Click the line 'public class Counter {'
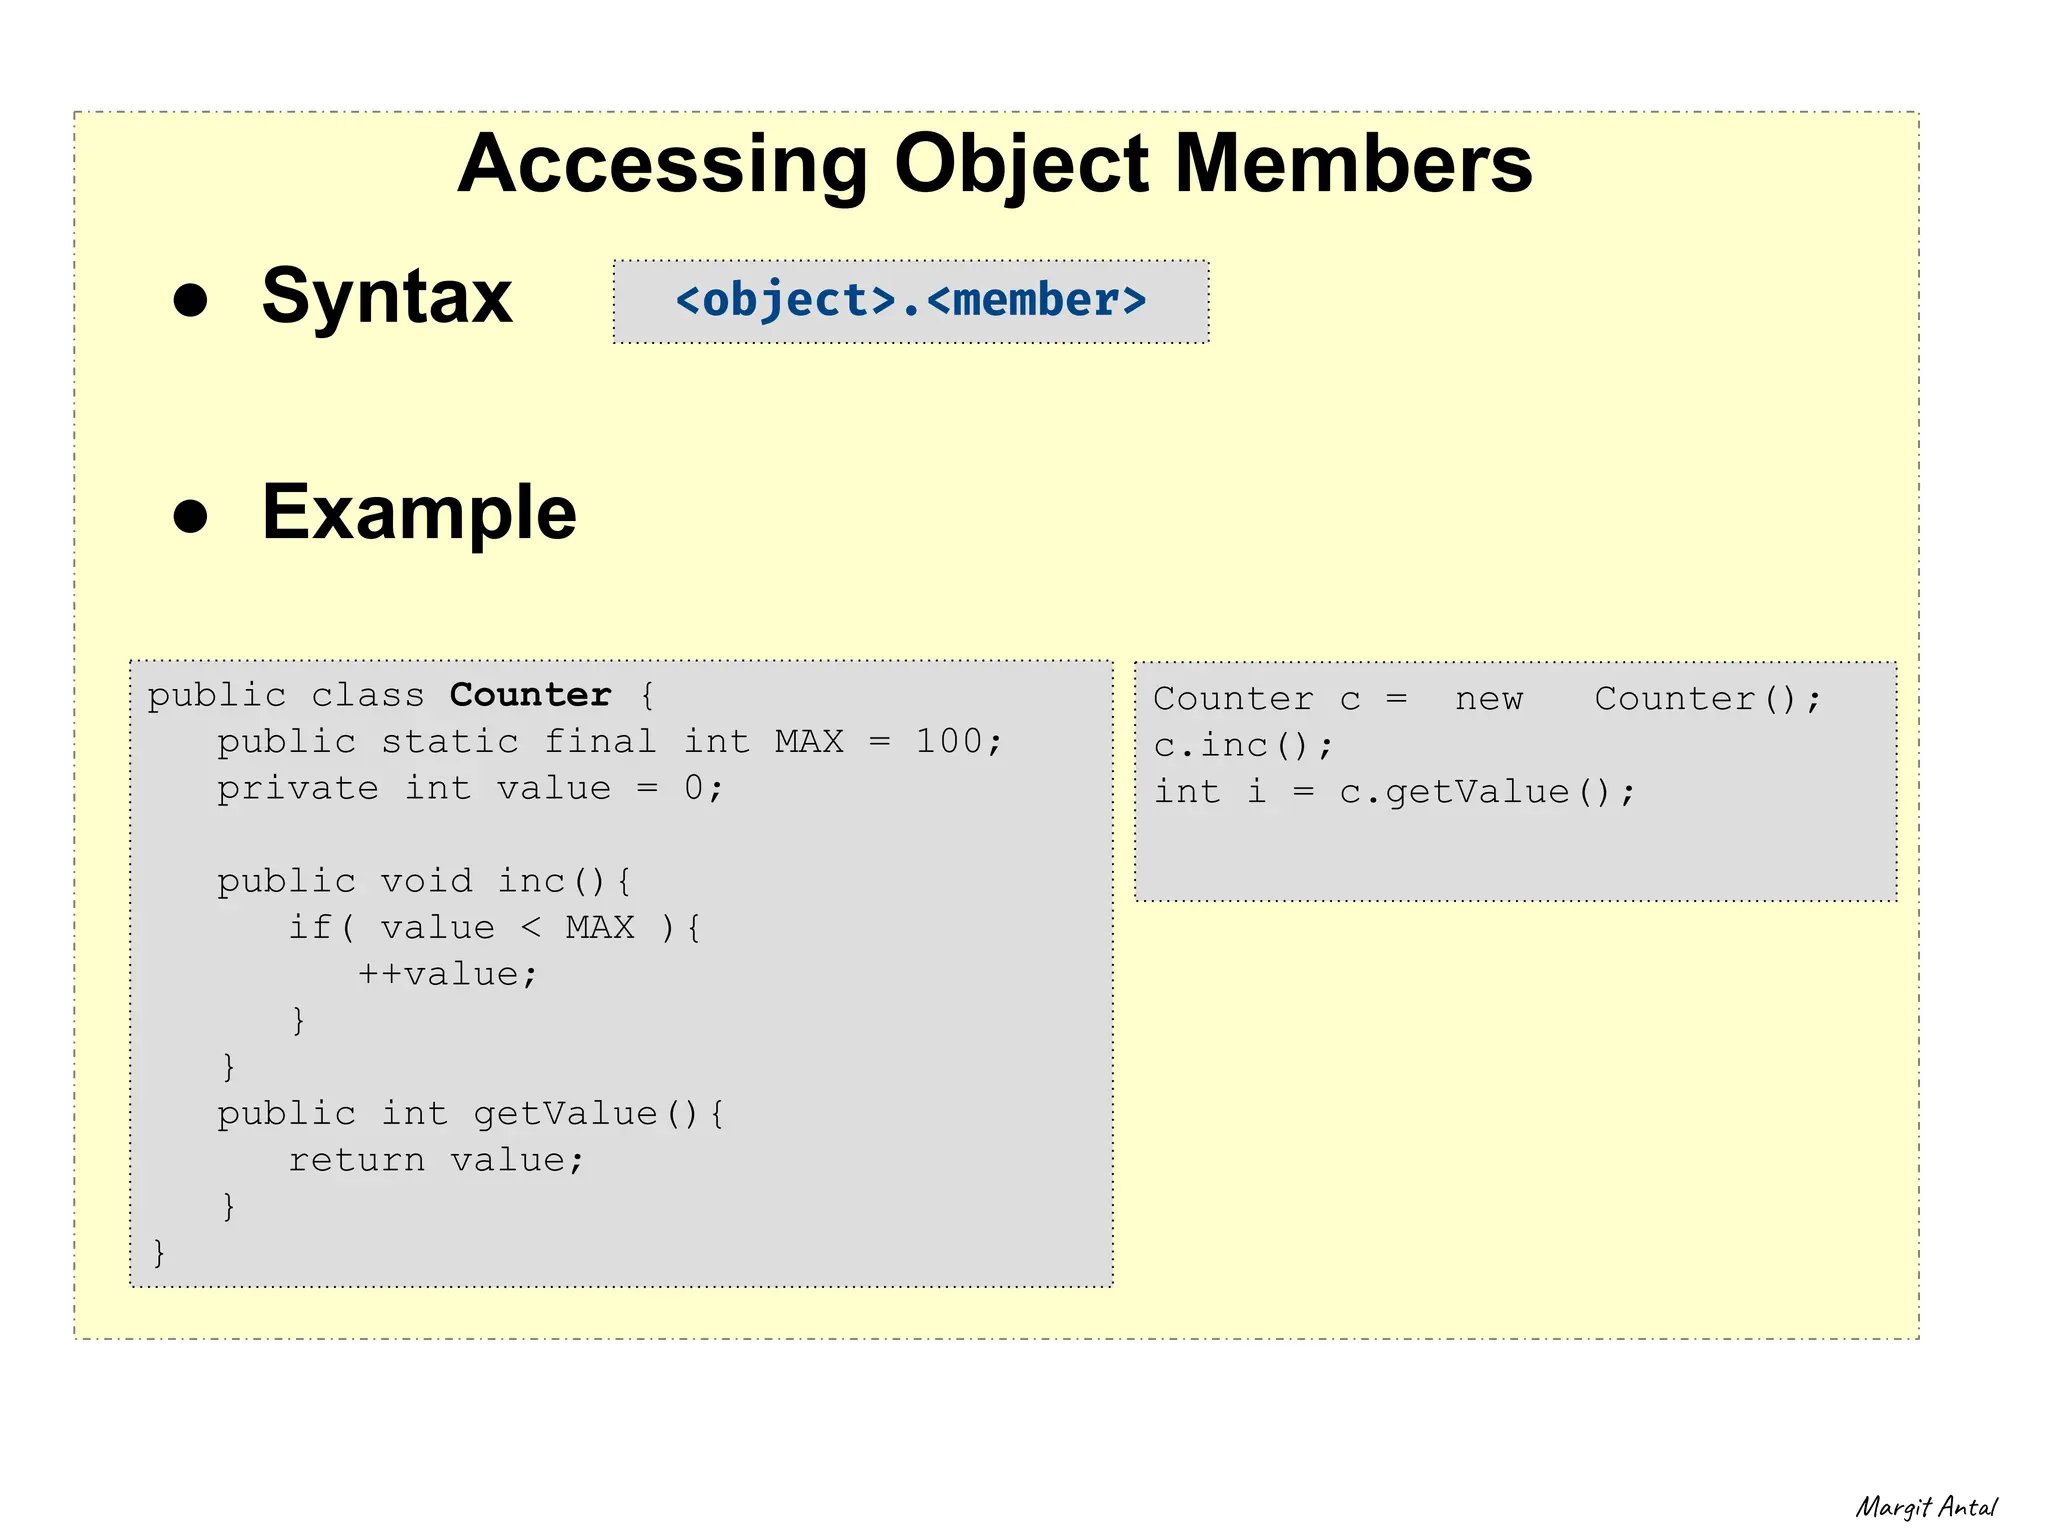 point(402,695)
